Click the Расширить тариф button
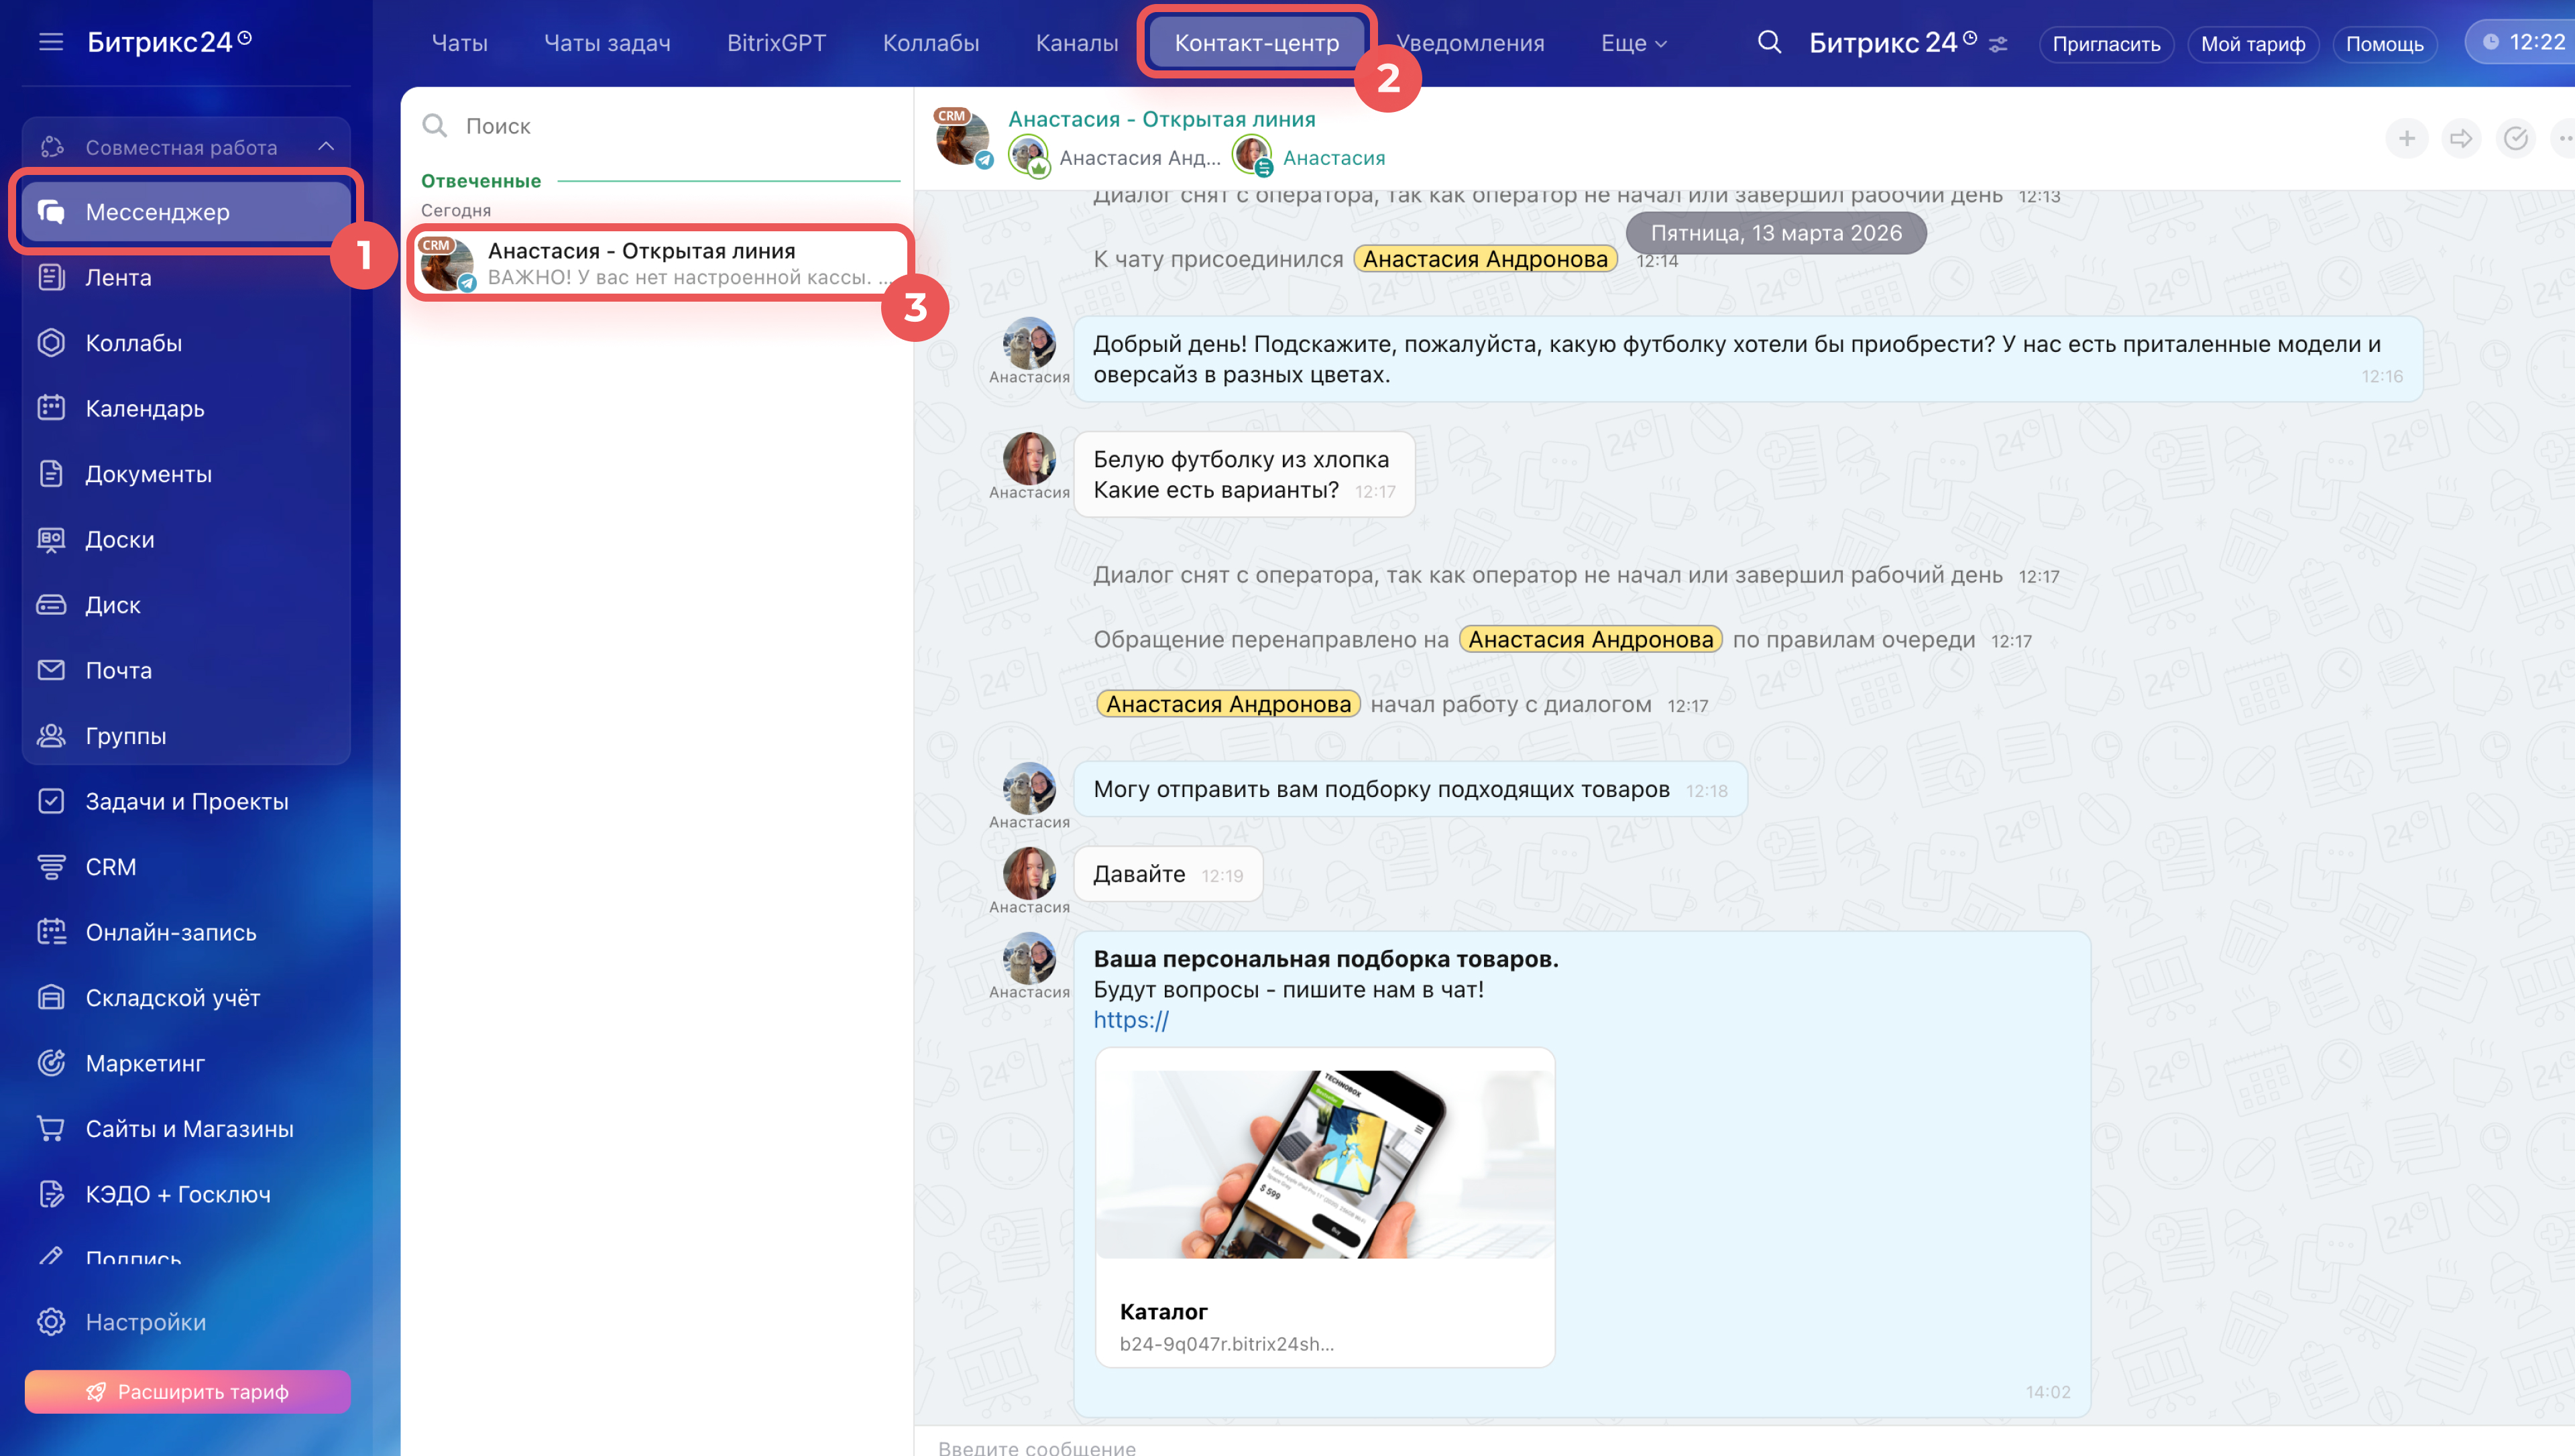The image size is (2575, 1456). coord(187,1391)
